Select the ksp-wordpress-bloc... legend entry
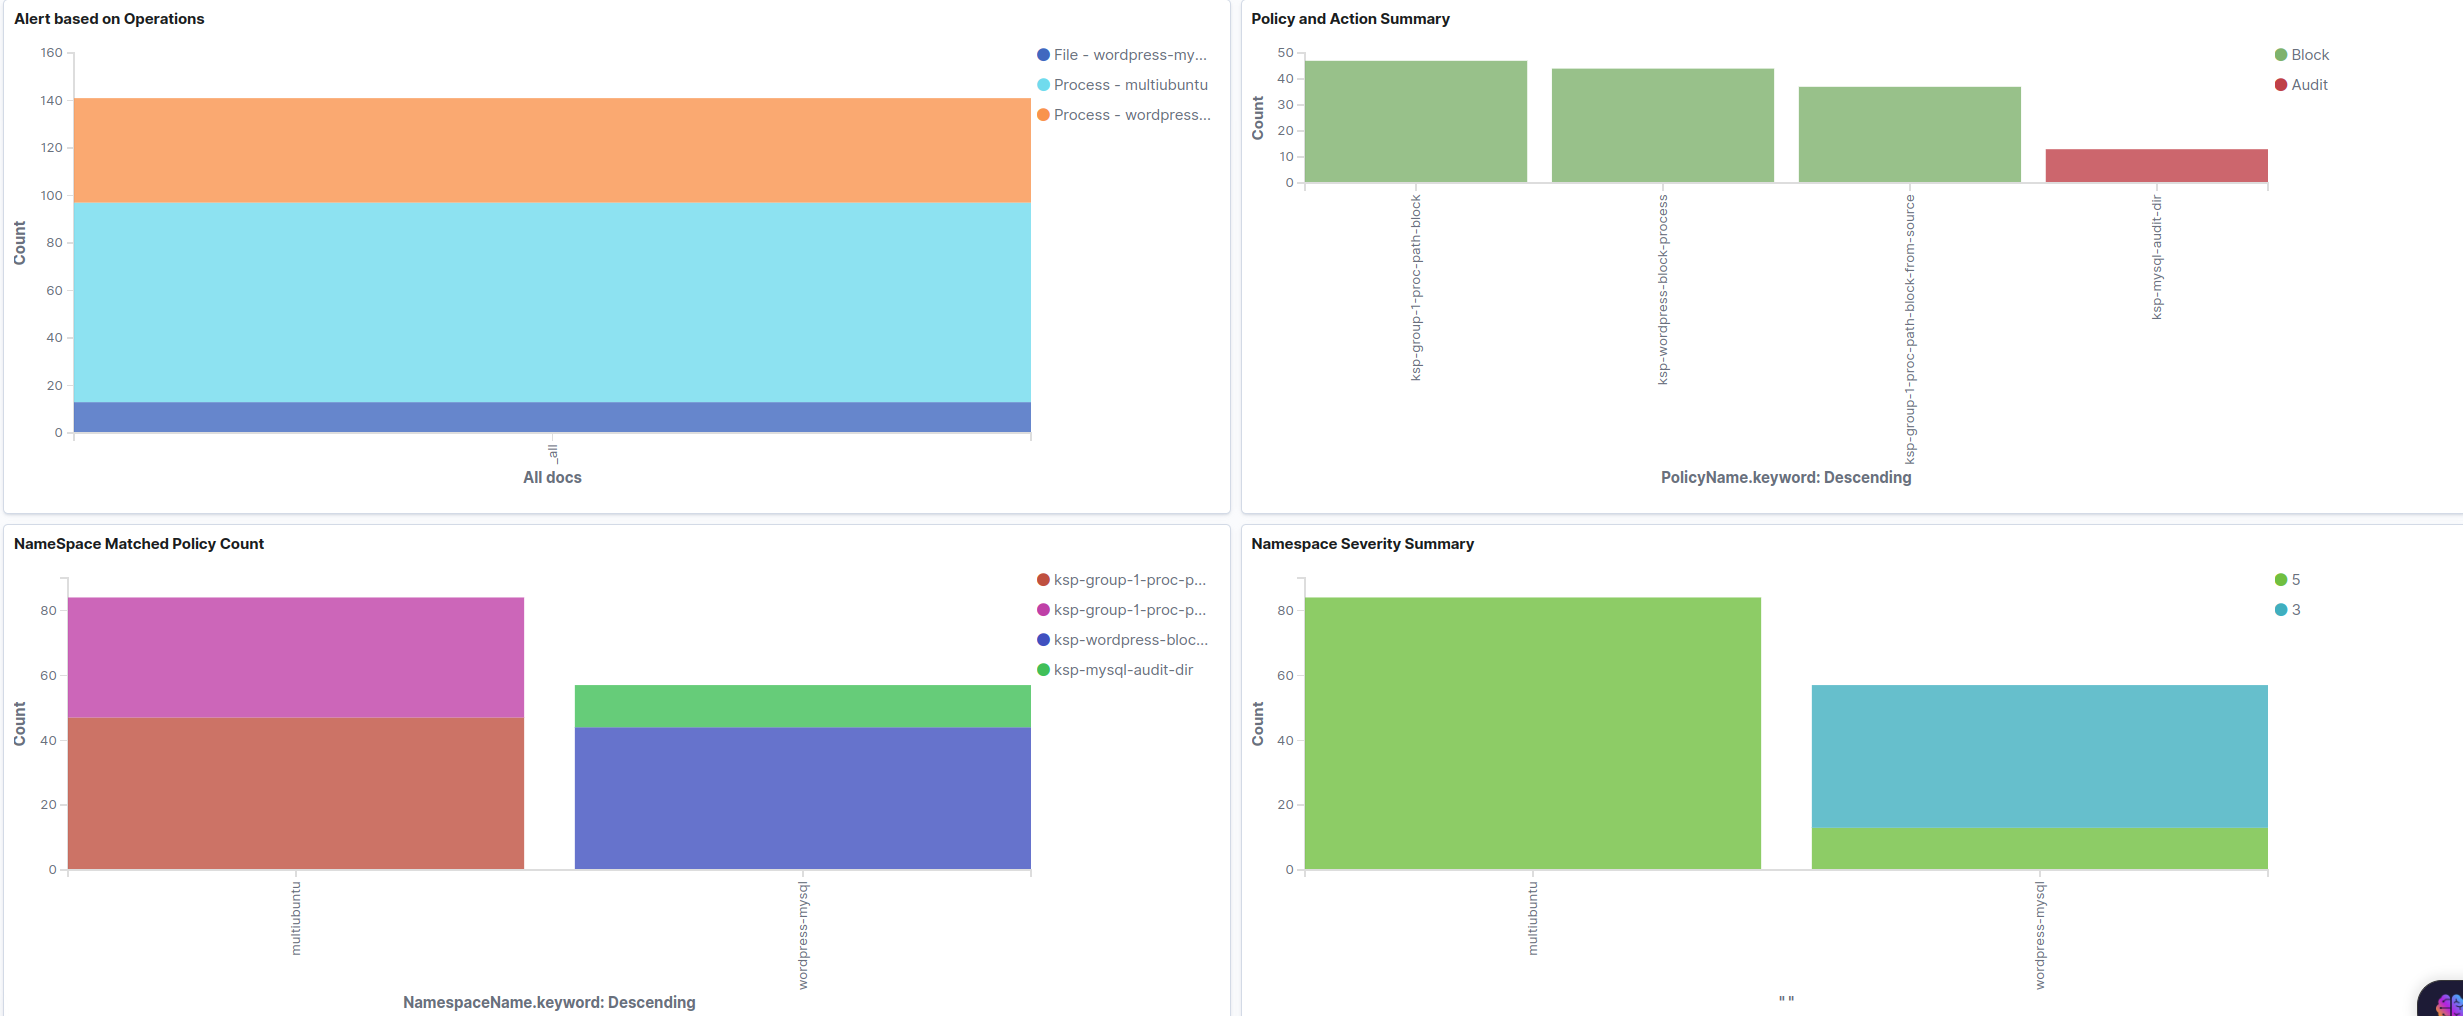Image resolution: width=2463 pixels, height=1016 pixels. click(x=1122, y=640)
